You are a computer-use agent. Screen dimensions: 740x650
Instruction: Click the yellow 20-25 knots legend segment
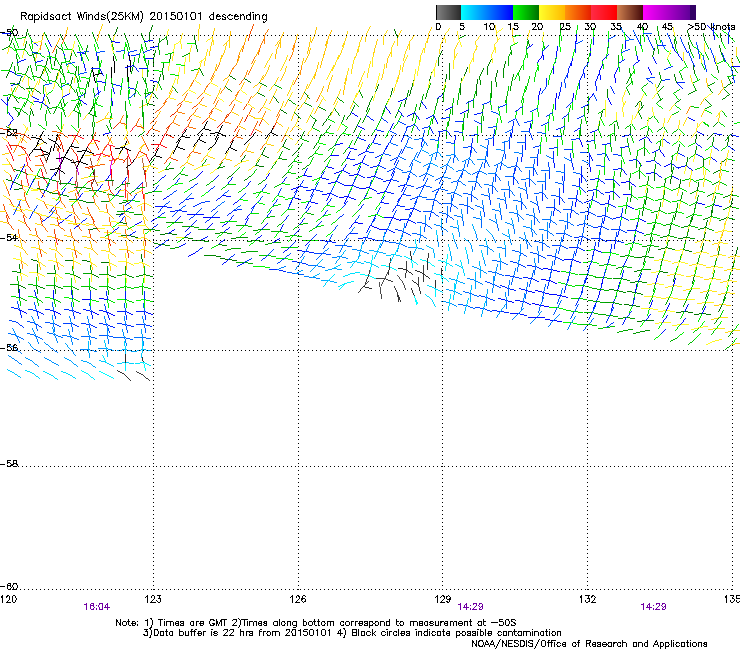552,12
